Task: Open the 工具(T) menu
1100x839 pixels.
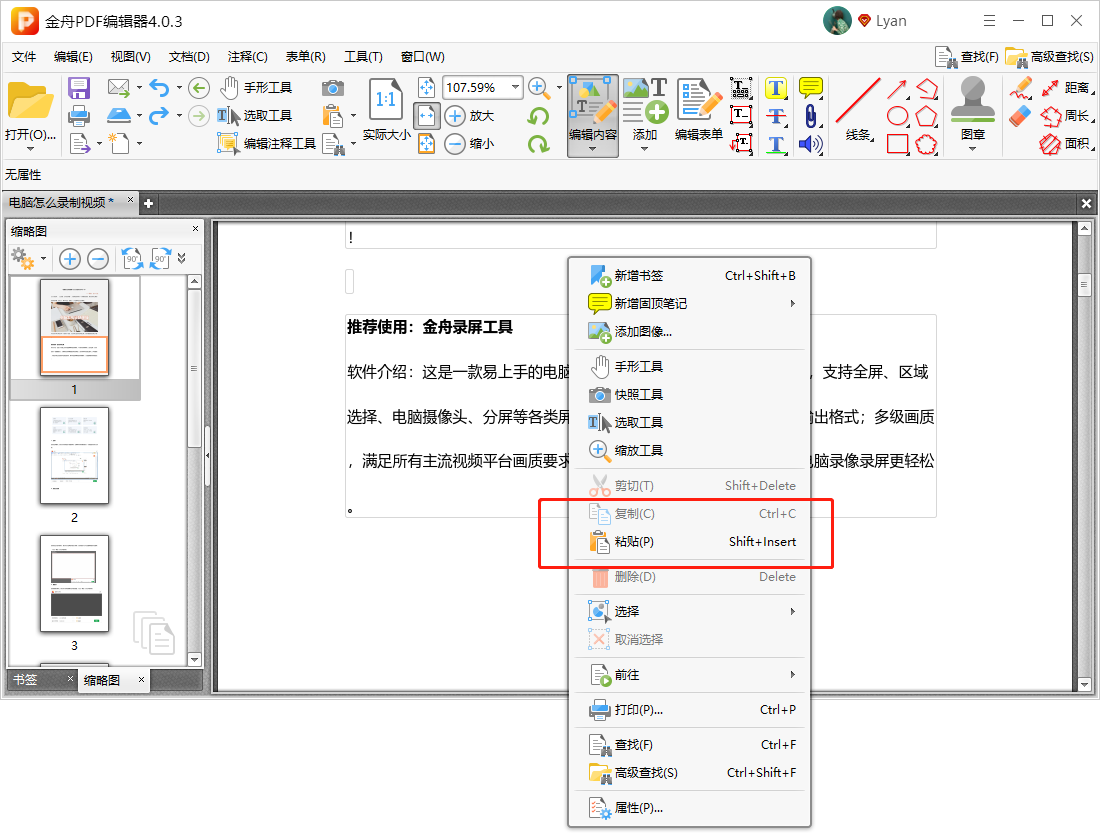Action: [x=363, y=57]
